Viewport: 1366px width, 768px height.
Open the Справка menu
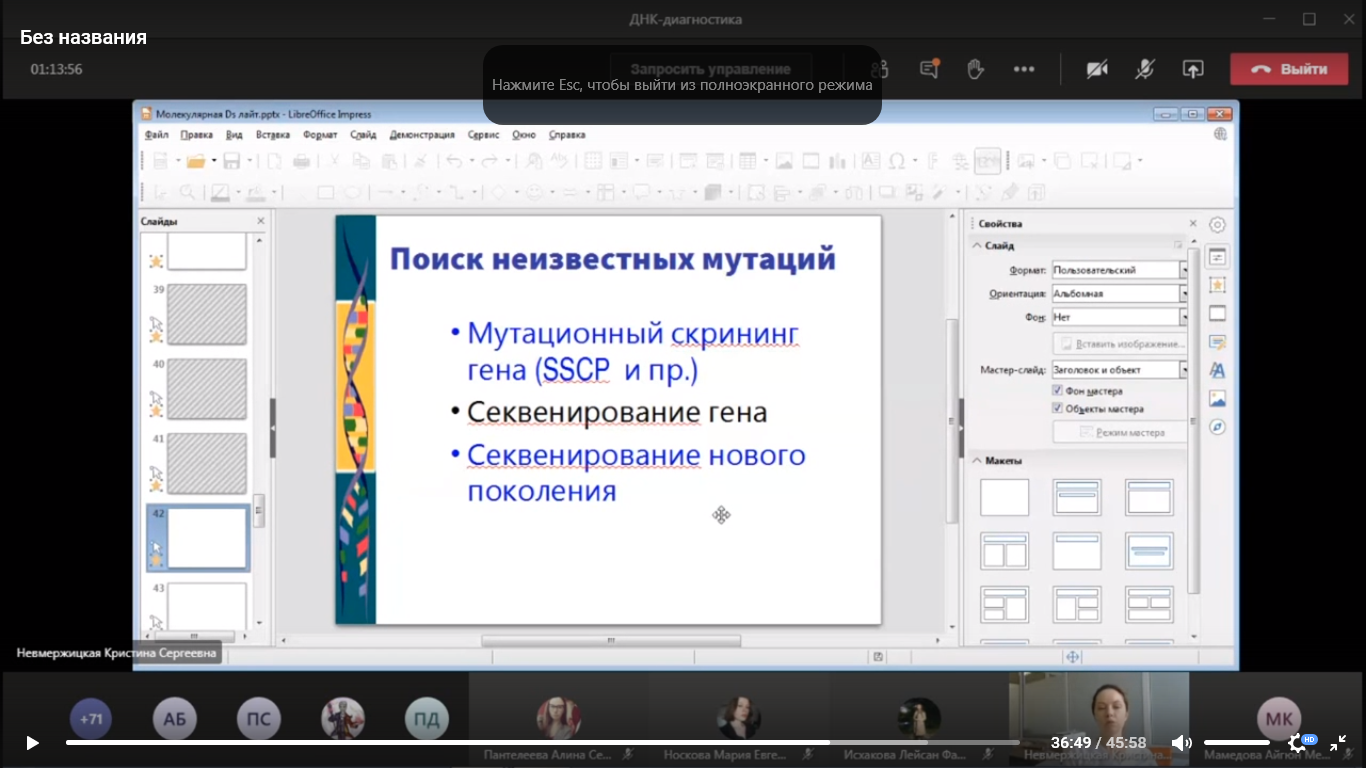click(567, 134)
